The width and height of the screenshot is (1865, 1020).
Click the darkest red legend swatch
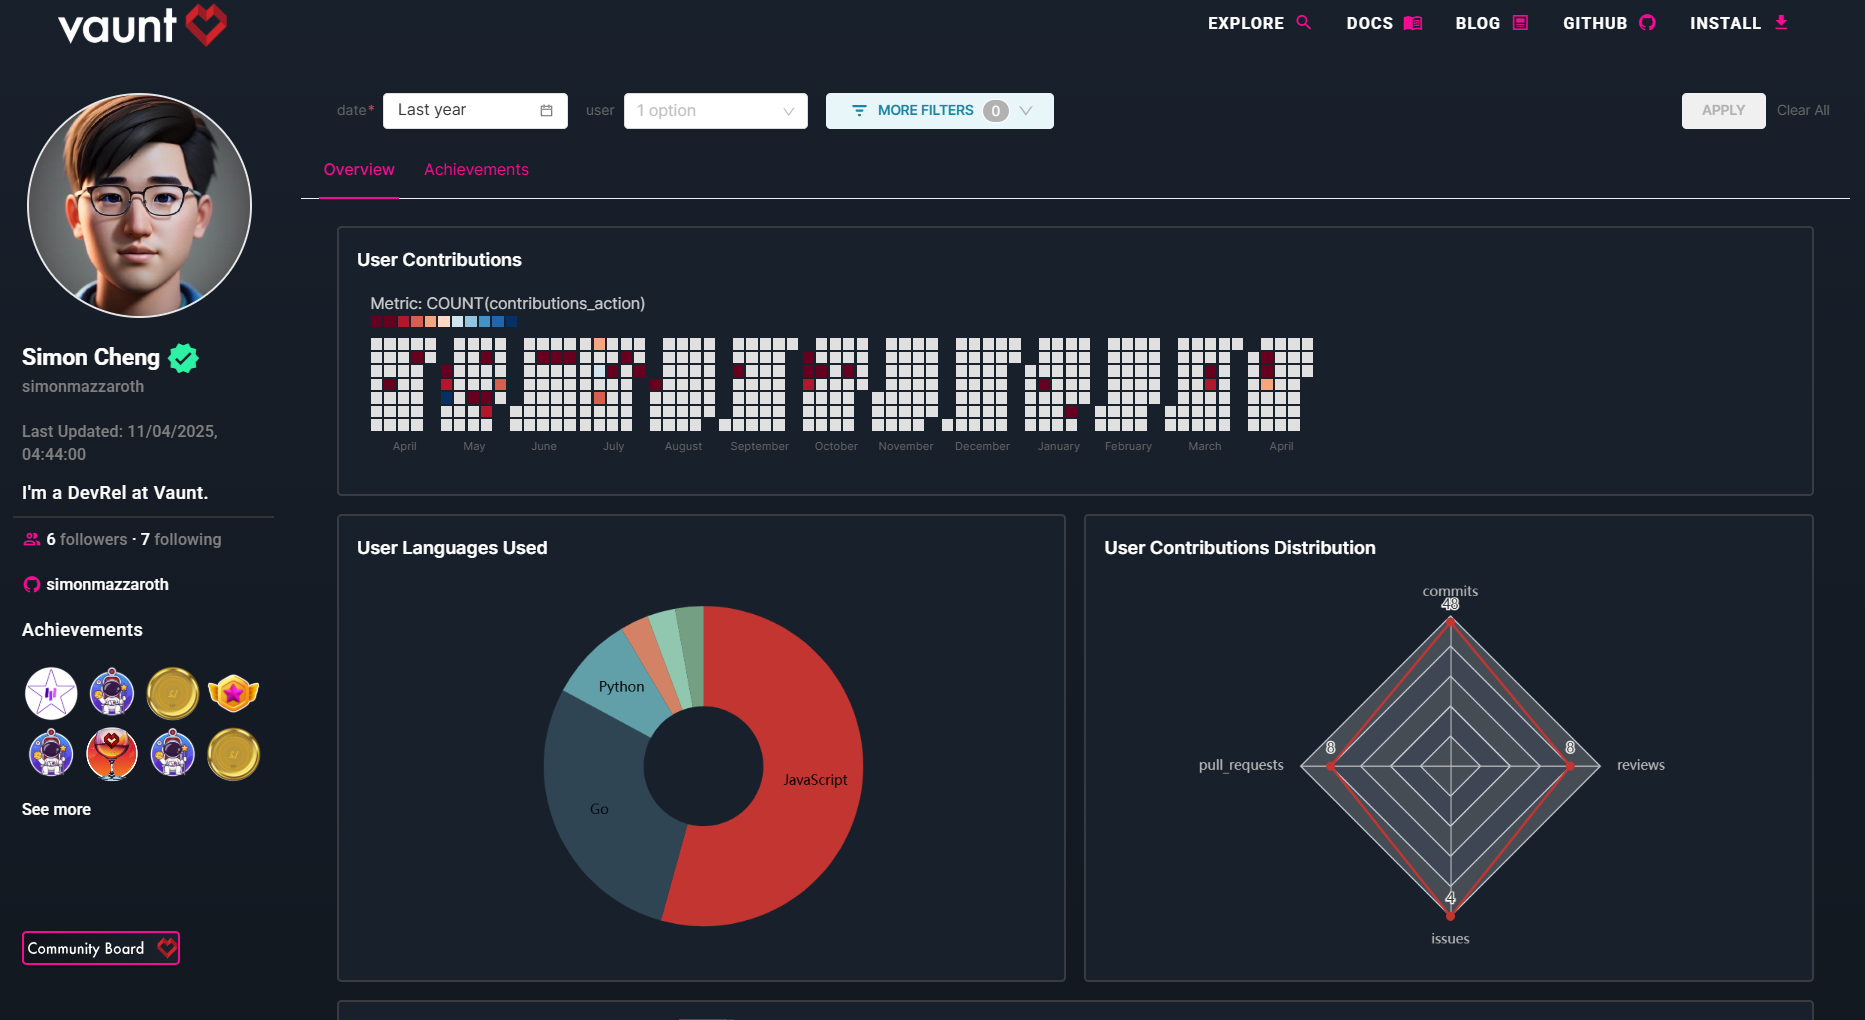tap(377, 322)
